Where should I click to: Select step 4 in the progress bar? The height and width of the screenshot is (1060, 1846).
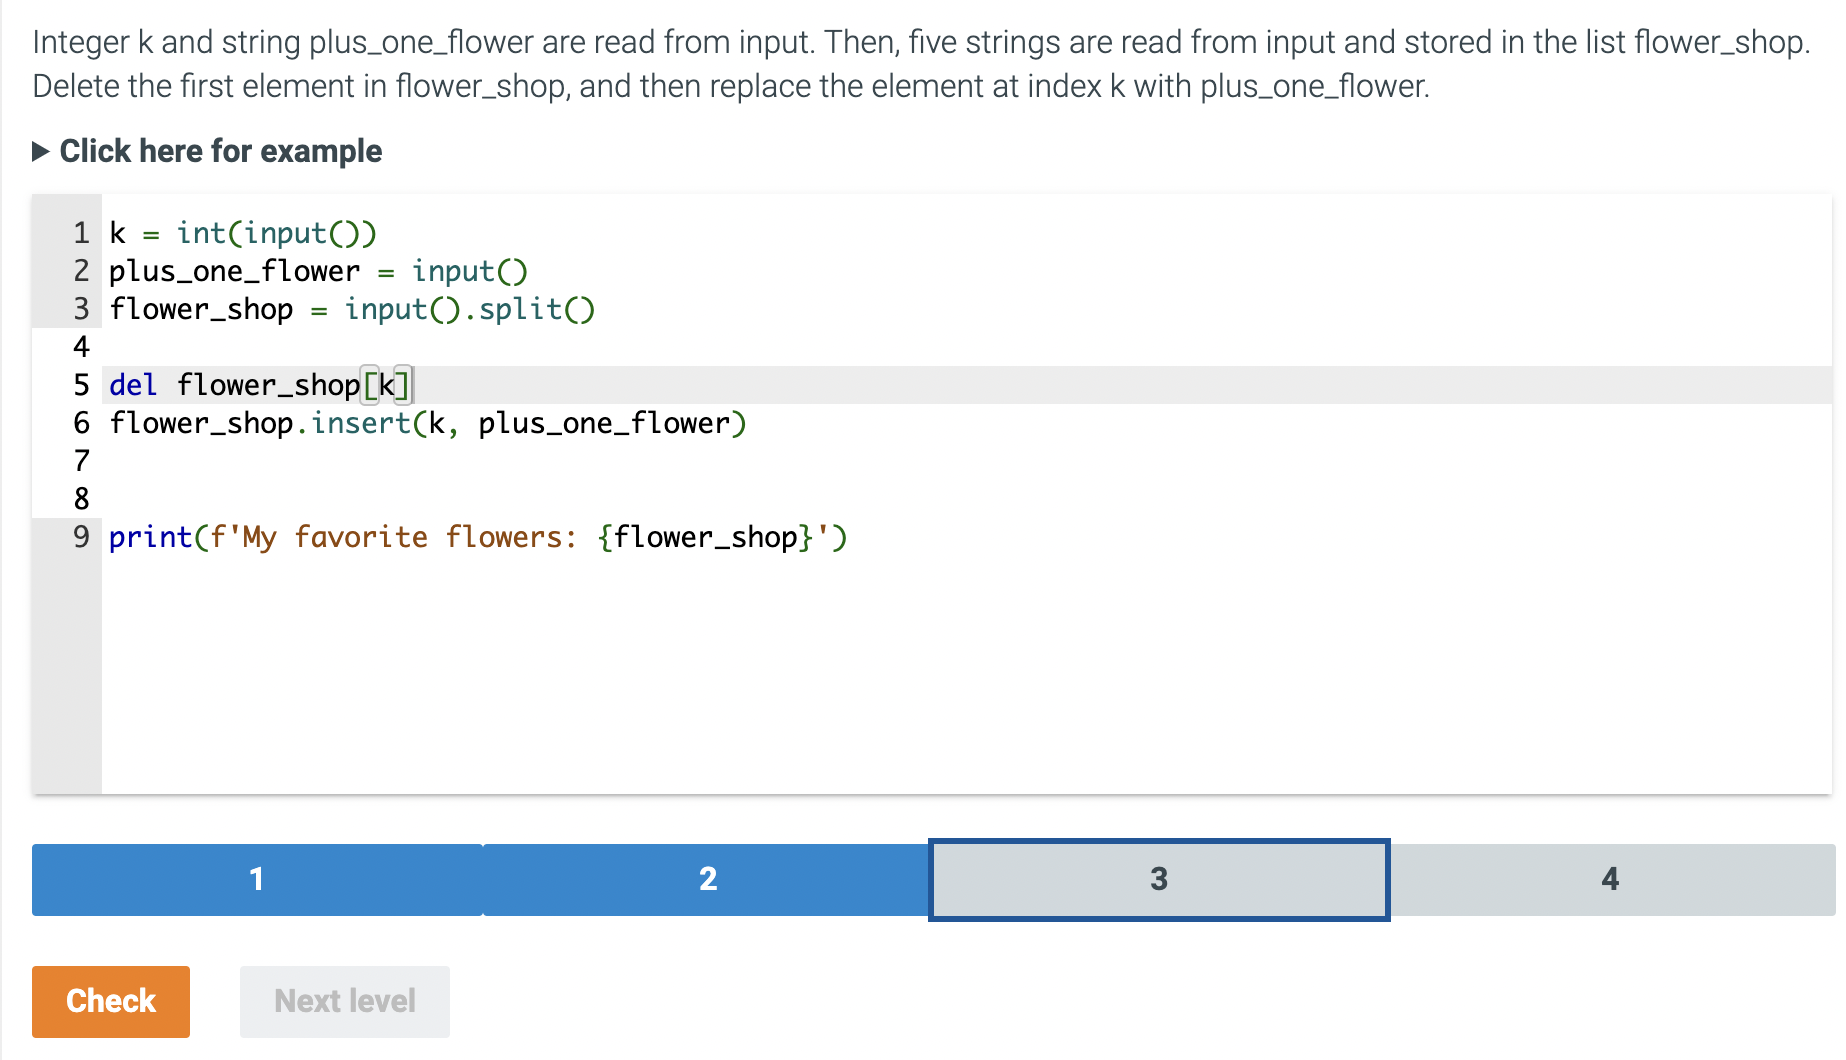tap(1609, 880)
